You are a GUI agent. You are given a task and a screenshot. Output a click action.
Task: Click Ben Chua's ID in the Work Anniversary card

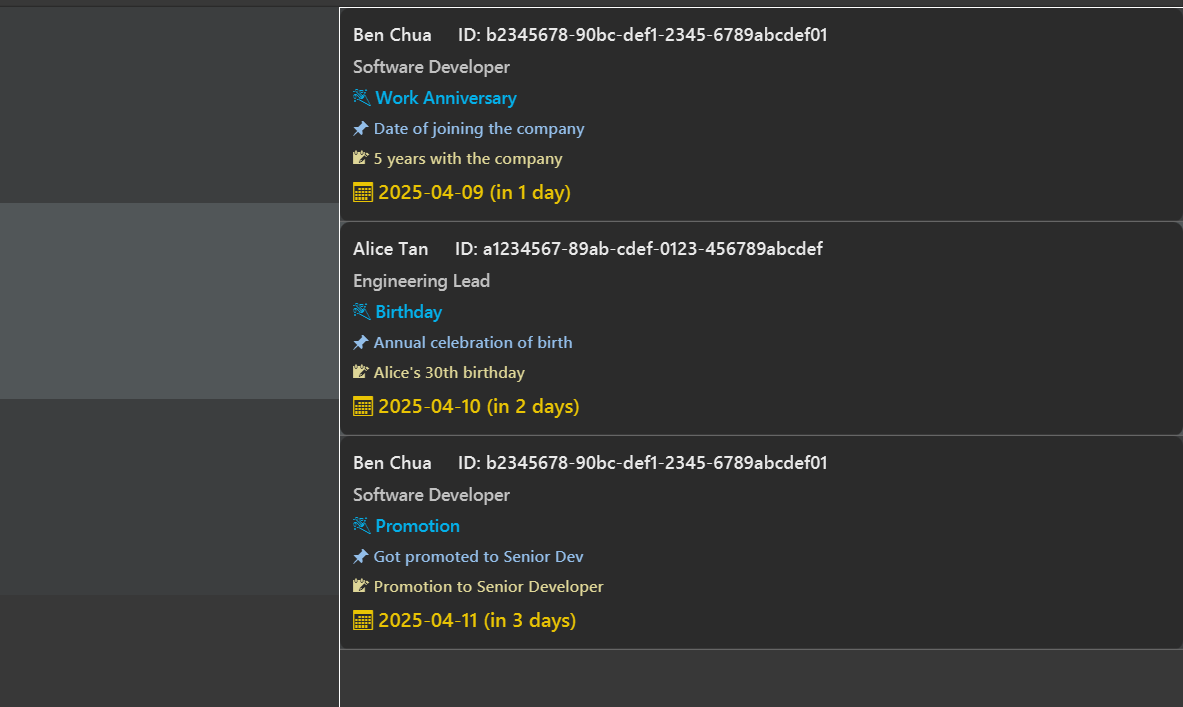click(x=642, y=35)
